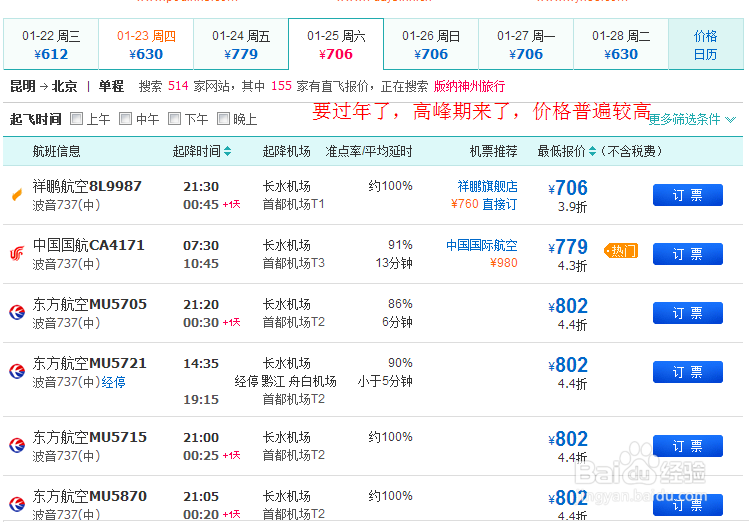The width and height of the screenshot is (749, 522).
Task: Click 订票 for flight MU5721
Action: 687,372
